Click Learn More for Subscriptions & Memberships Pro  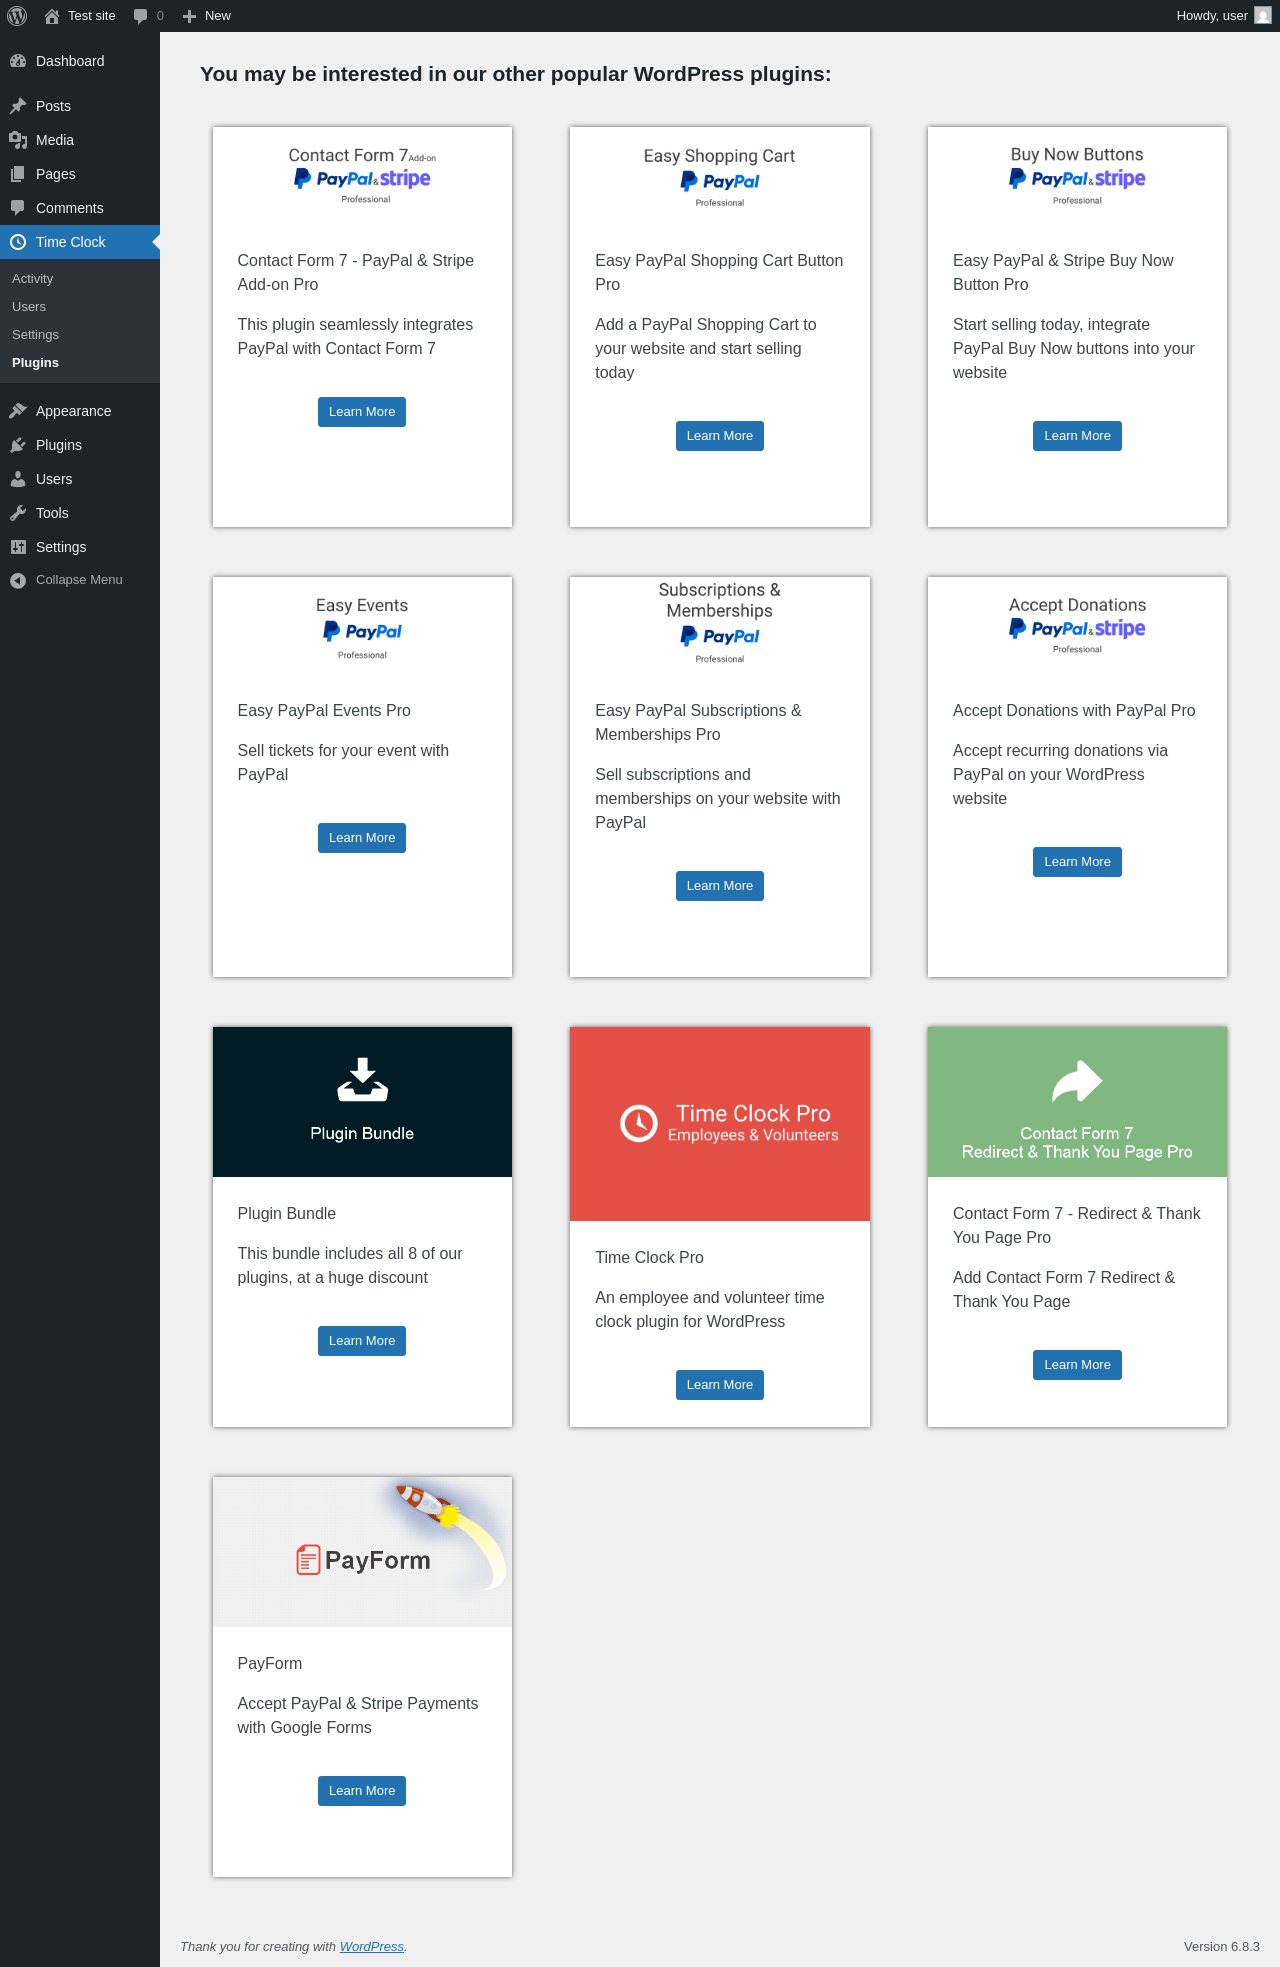point(720,886)
